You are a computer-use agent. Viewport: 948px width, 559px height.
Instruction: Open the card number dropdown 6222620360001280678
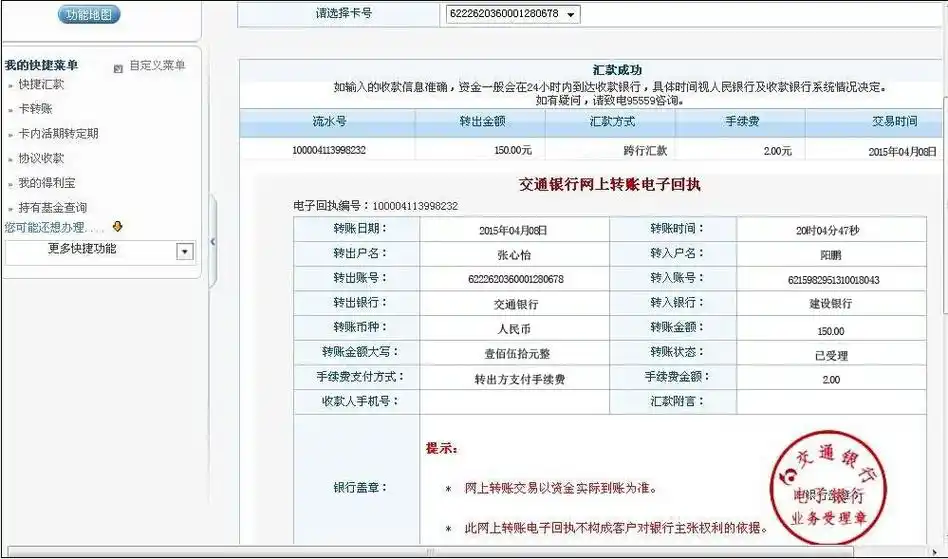513,13
